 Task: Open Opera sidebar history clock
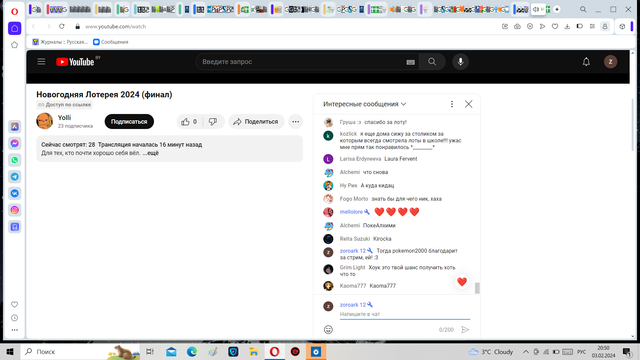coord(15,318)
